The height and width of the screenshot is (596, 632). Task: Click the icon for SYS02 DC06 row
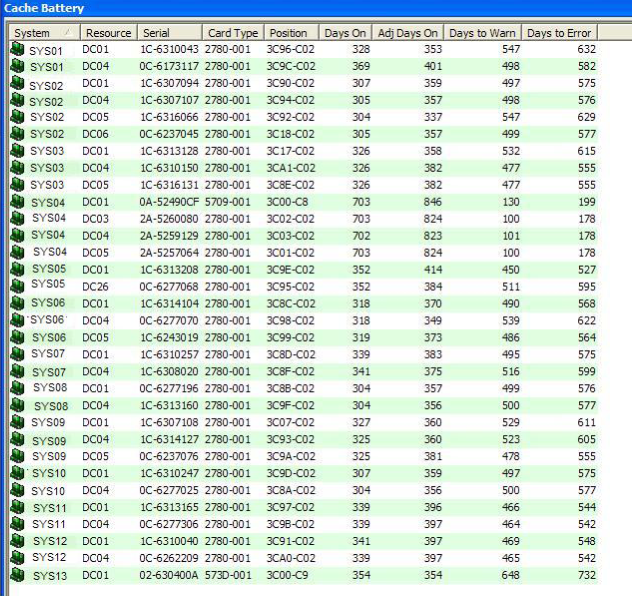point(17,133)
